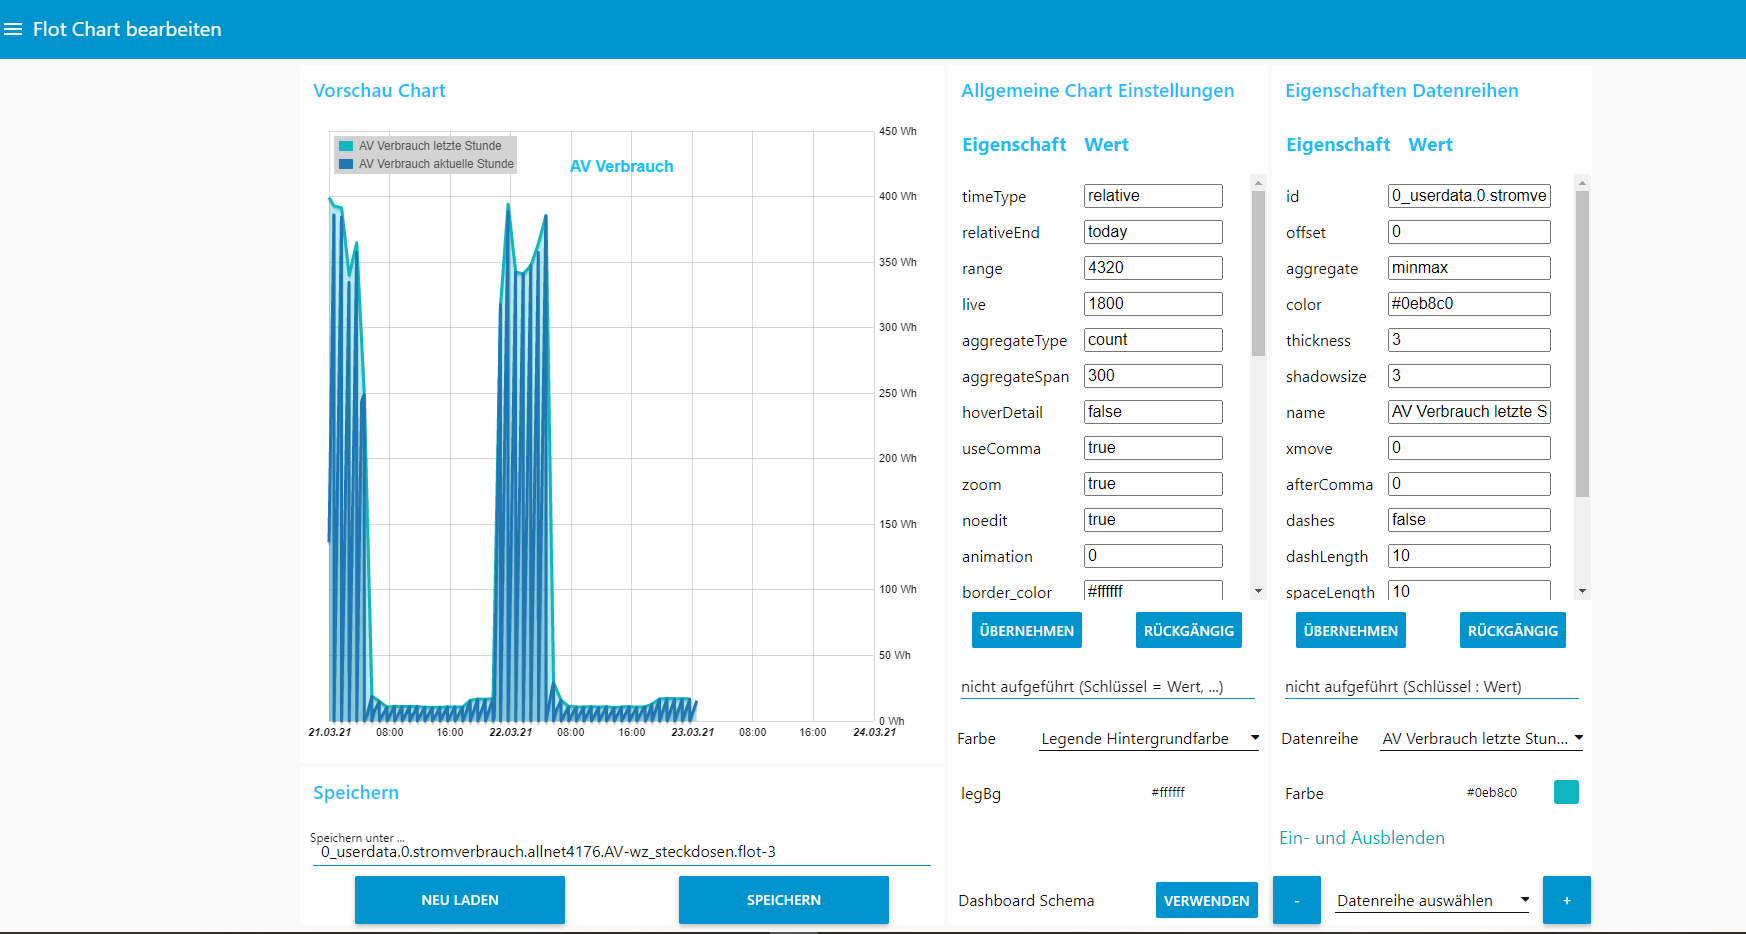Image resolution: width=1746 pixels, height=934 pixels.
Task: Click the Farbe #0eb8c0 value text
Action: (x=1492, y=792)
